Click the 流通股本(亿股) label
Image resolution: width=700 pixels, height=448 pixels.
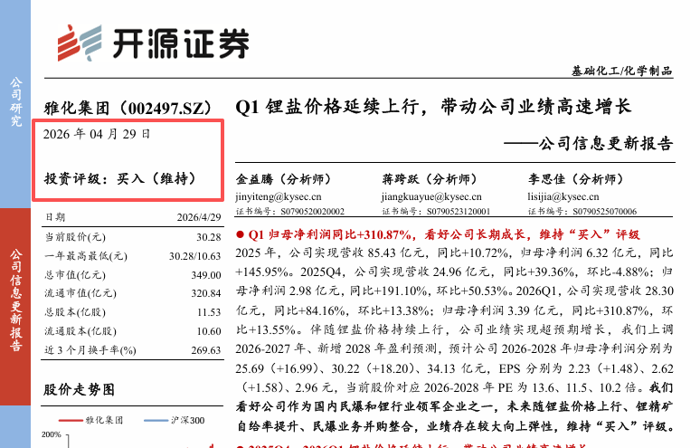pos(80,331)
